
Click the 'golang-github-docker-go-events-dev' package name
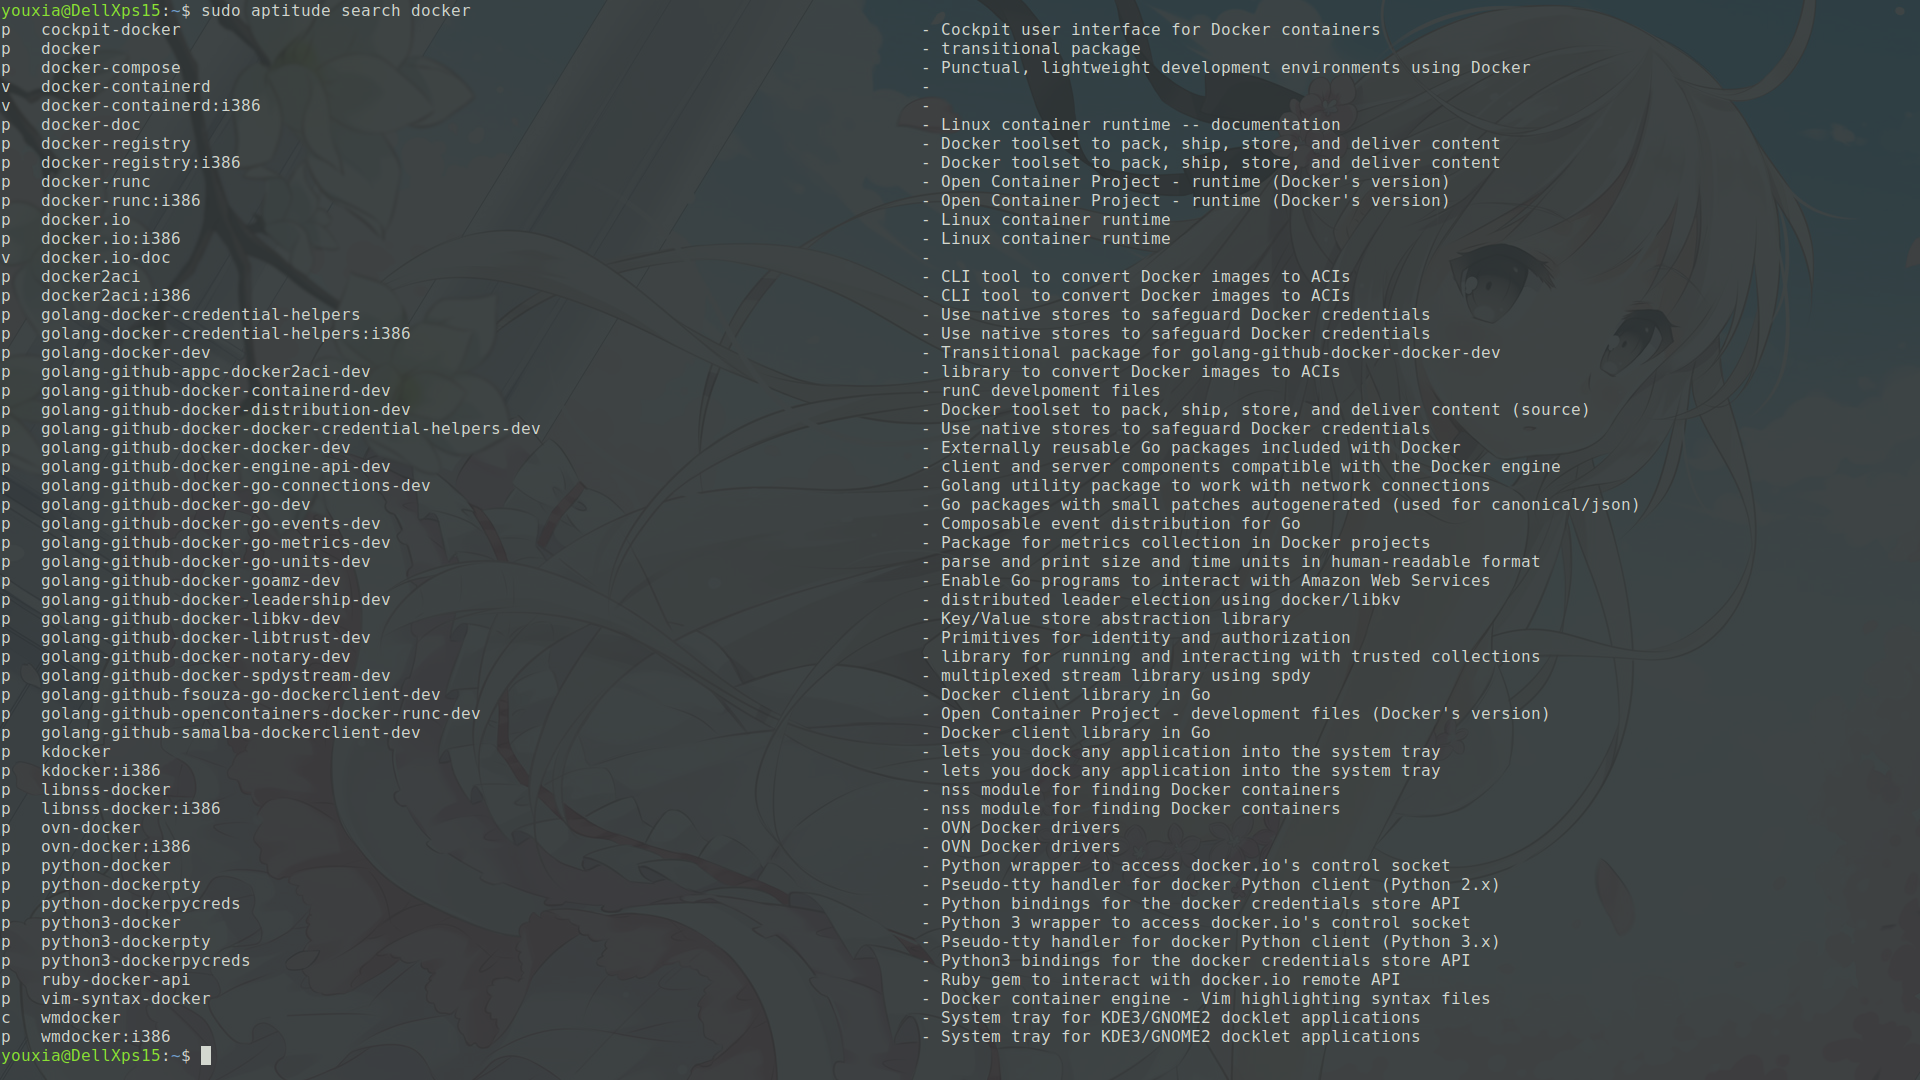(211, 523)
